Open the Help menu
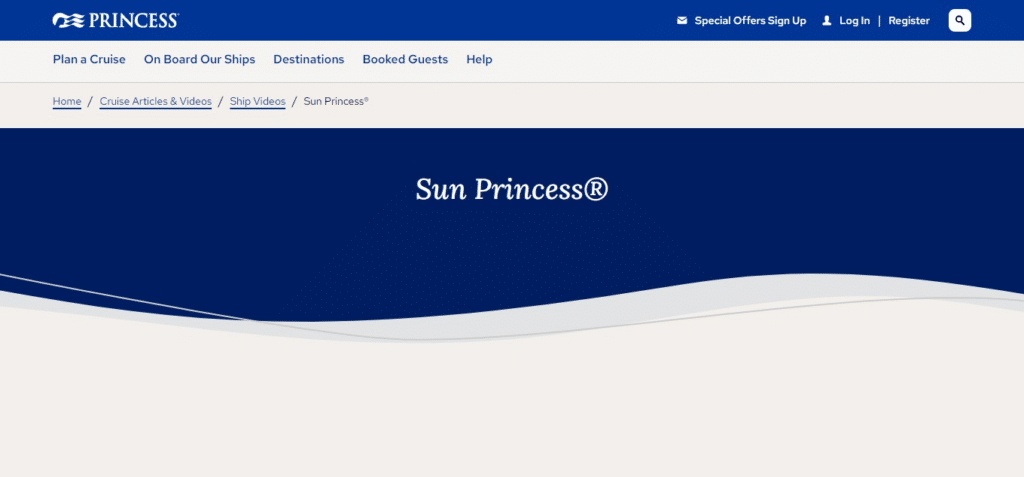The width and height of the screenshot is (1024, 477). click(479, 59)
